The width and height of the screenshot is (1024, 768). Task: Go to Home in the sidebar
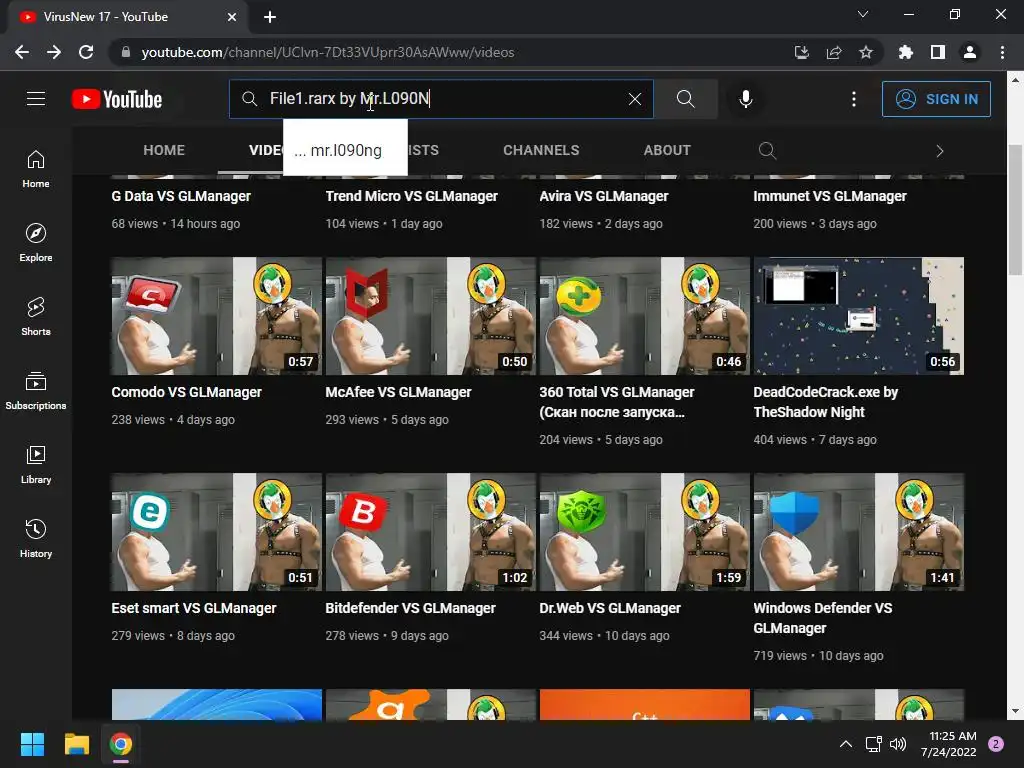pos(36,169)
